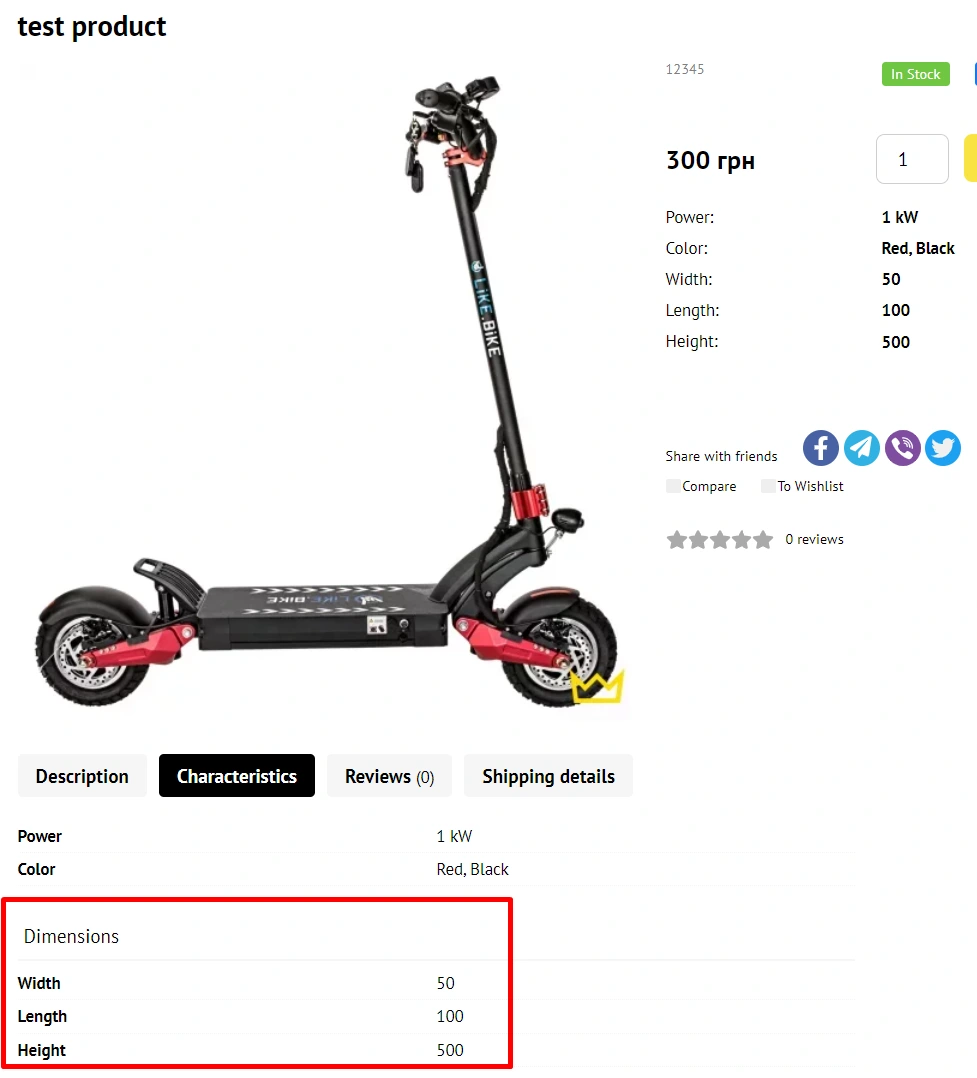The image size is (977, 1078).
Task: Tick the Compare checkbox
Action: [x=673, y=486]
